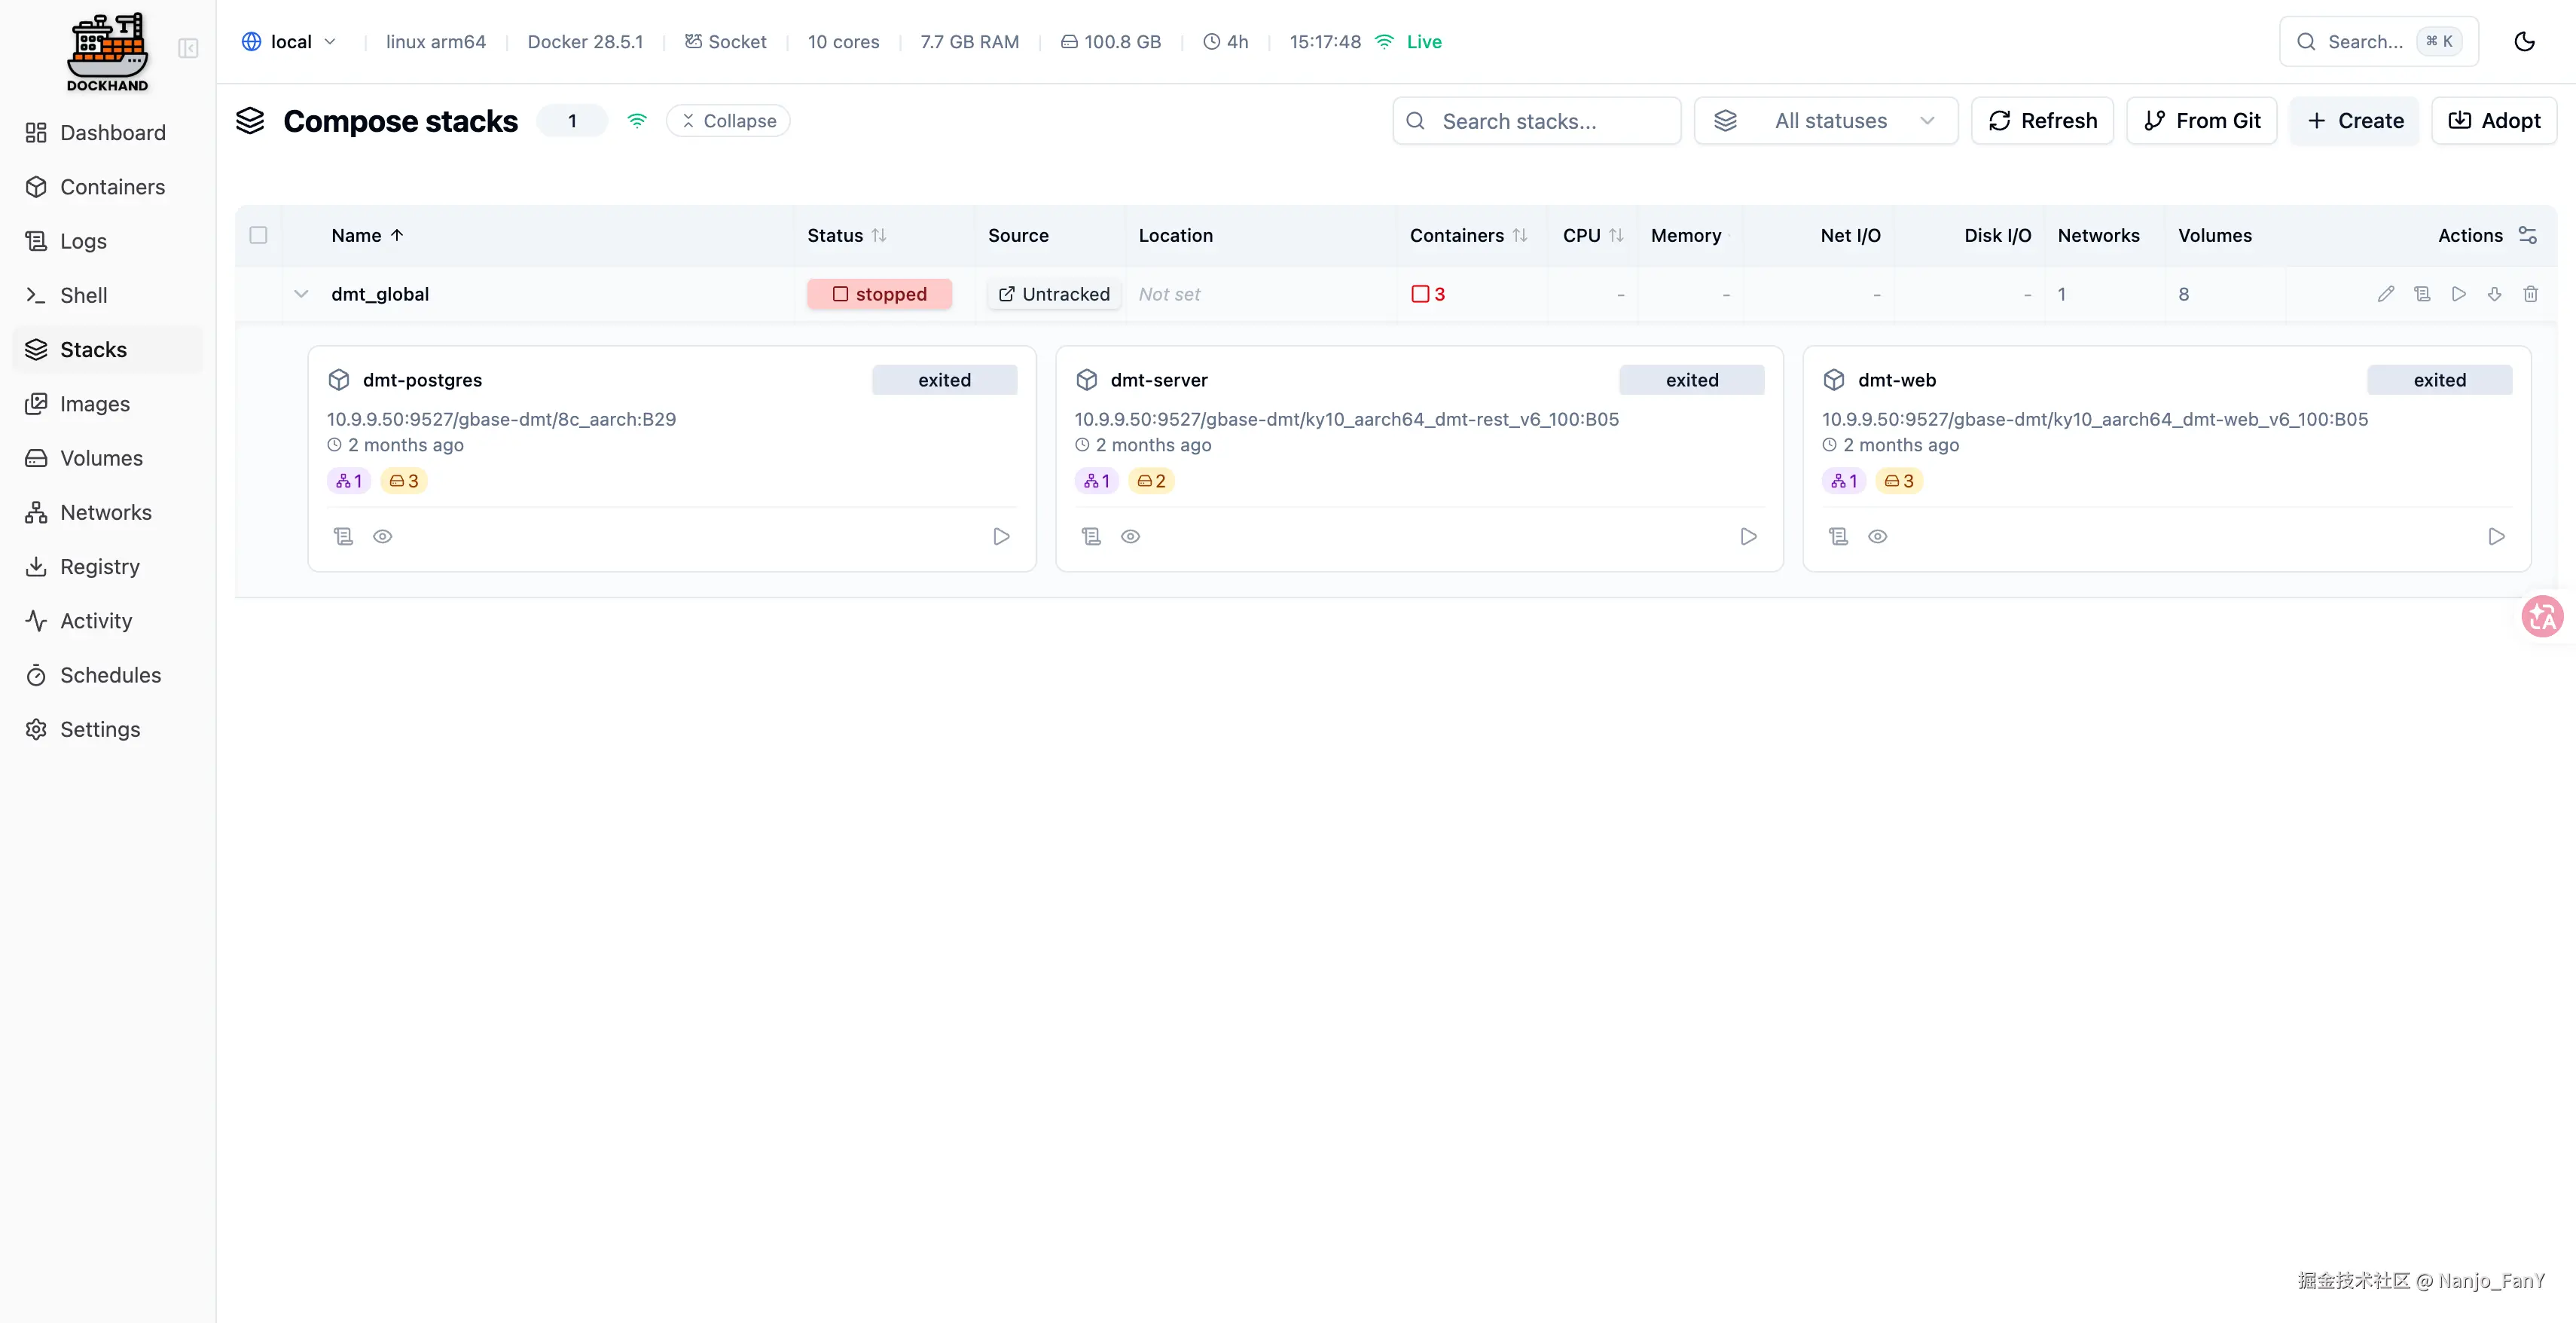Start the dmt_global stack with play icon
The width and height of the screenshot is (2576, 1323).
point(2459,294)
